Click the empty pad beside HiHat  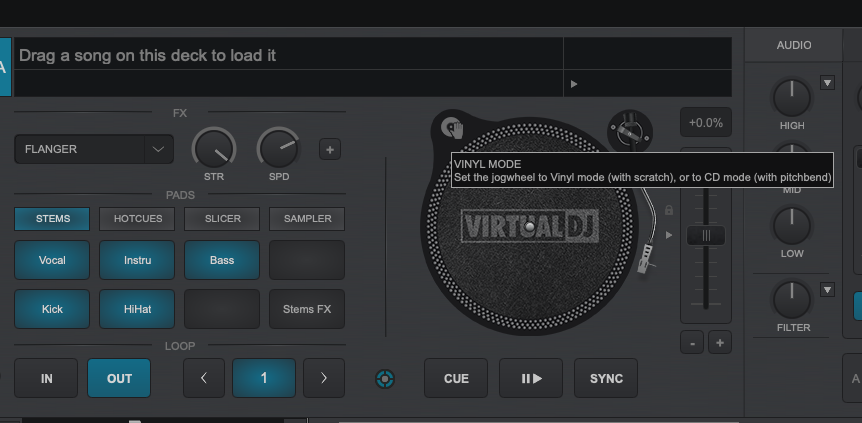tap(222, 309)
